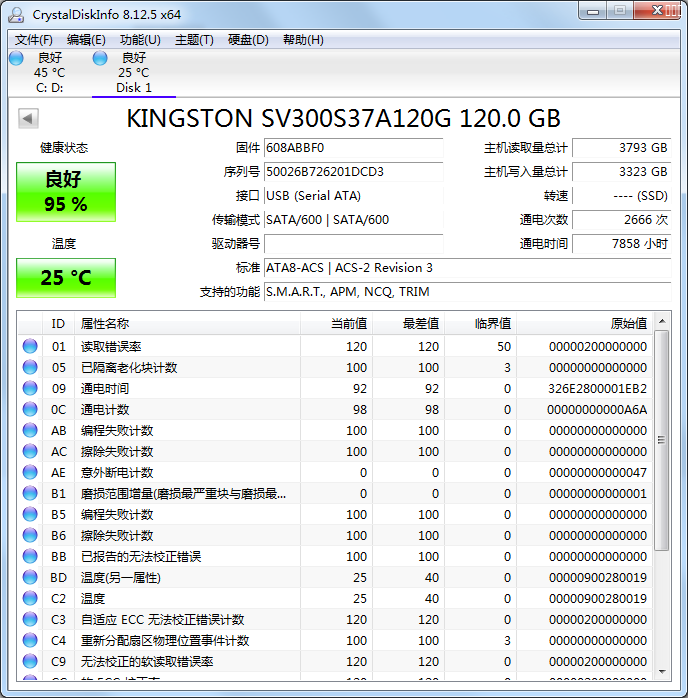The image size is (688, 698).
Task: Click the transfer mode field SATA/600
Action: click(354, 220)
